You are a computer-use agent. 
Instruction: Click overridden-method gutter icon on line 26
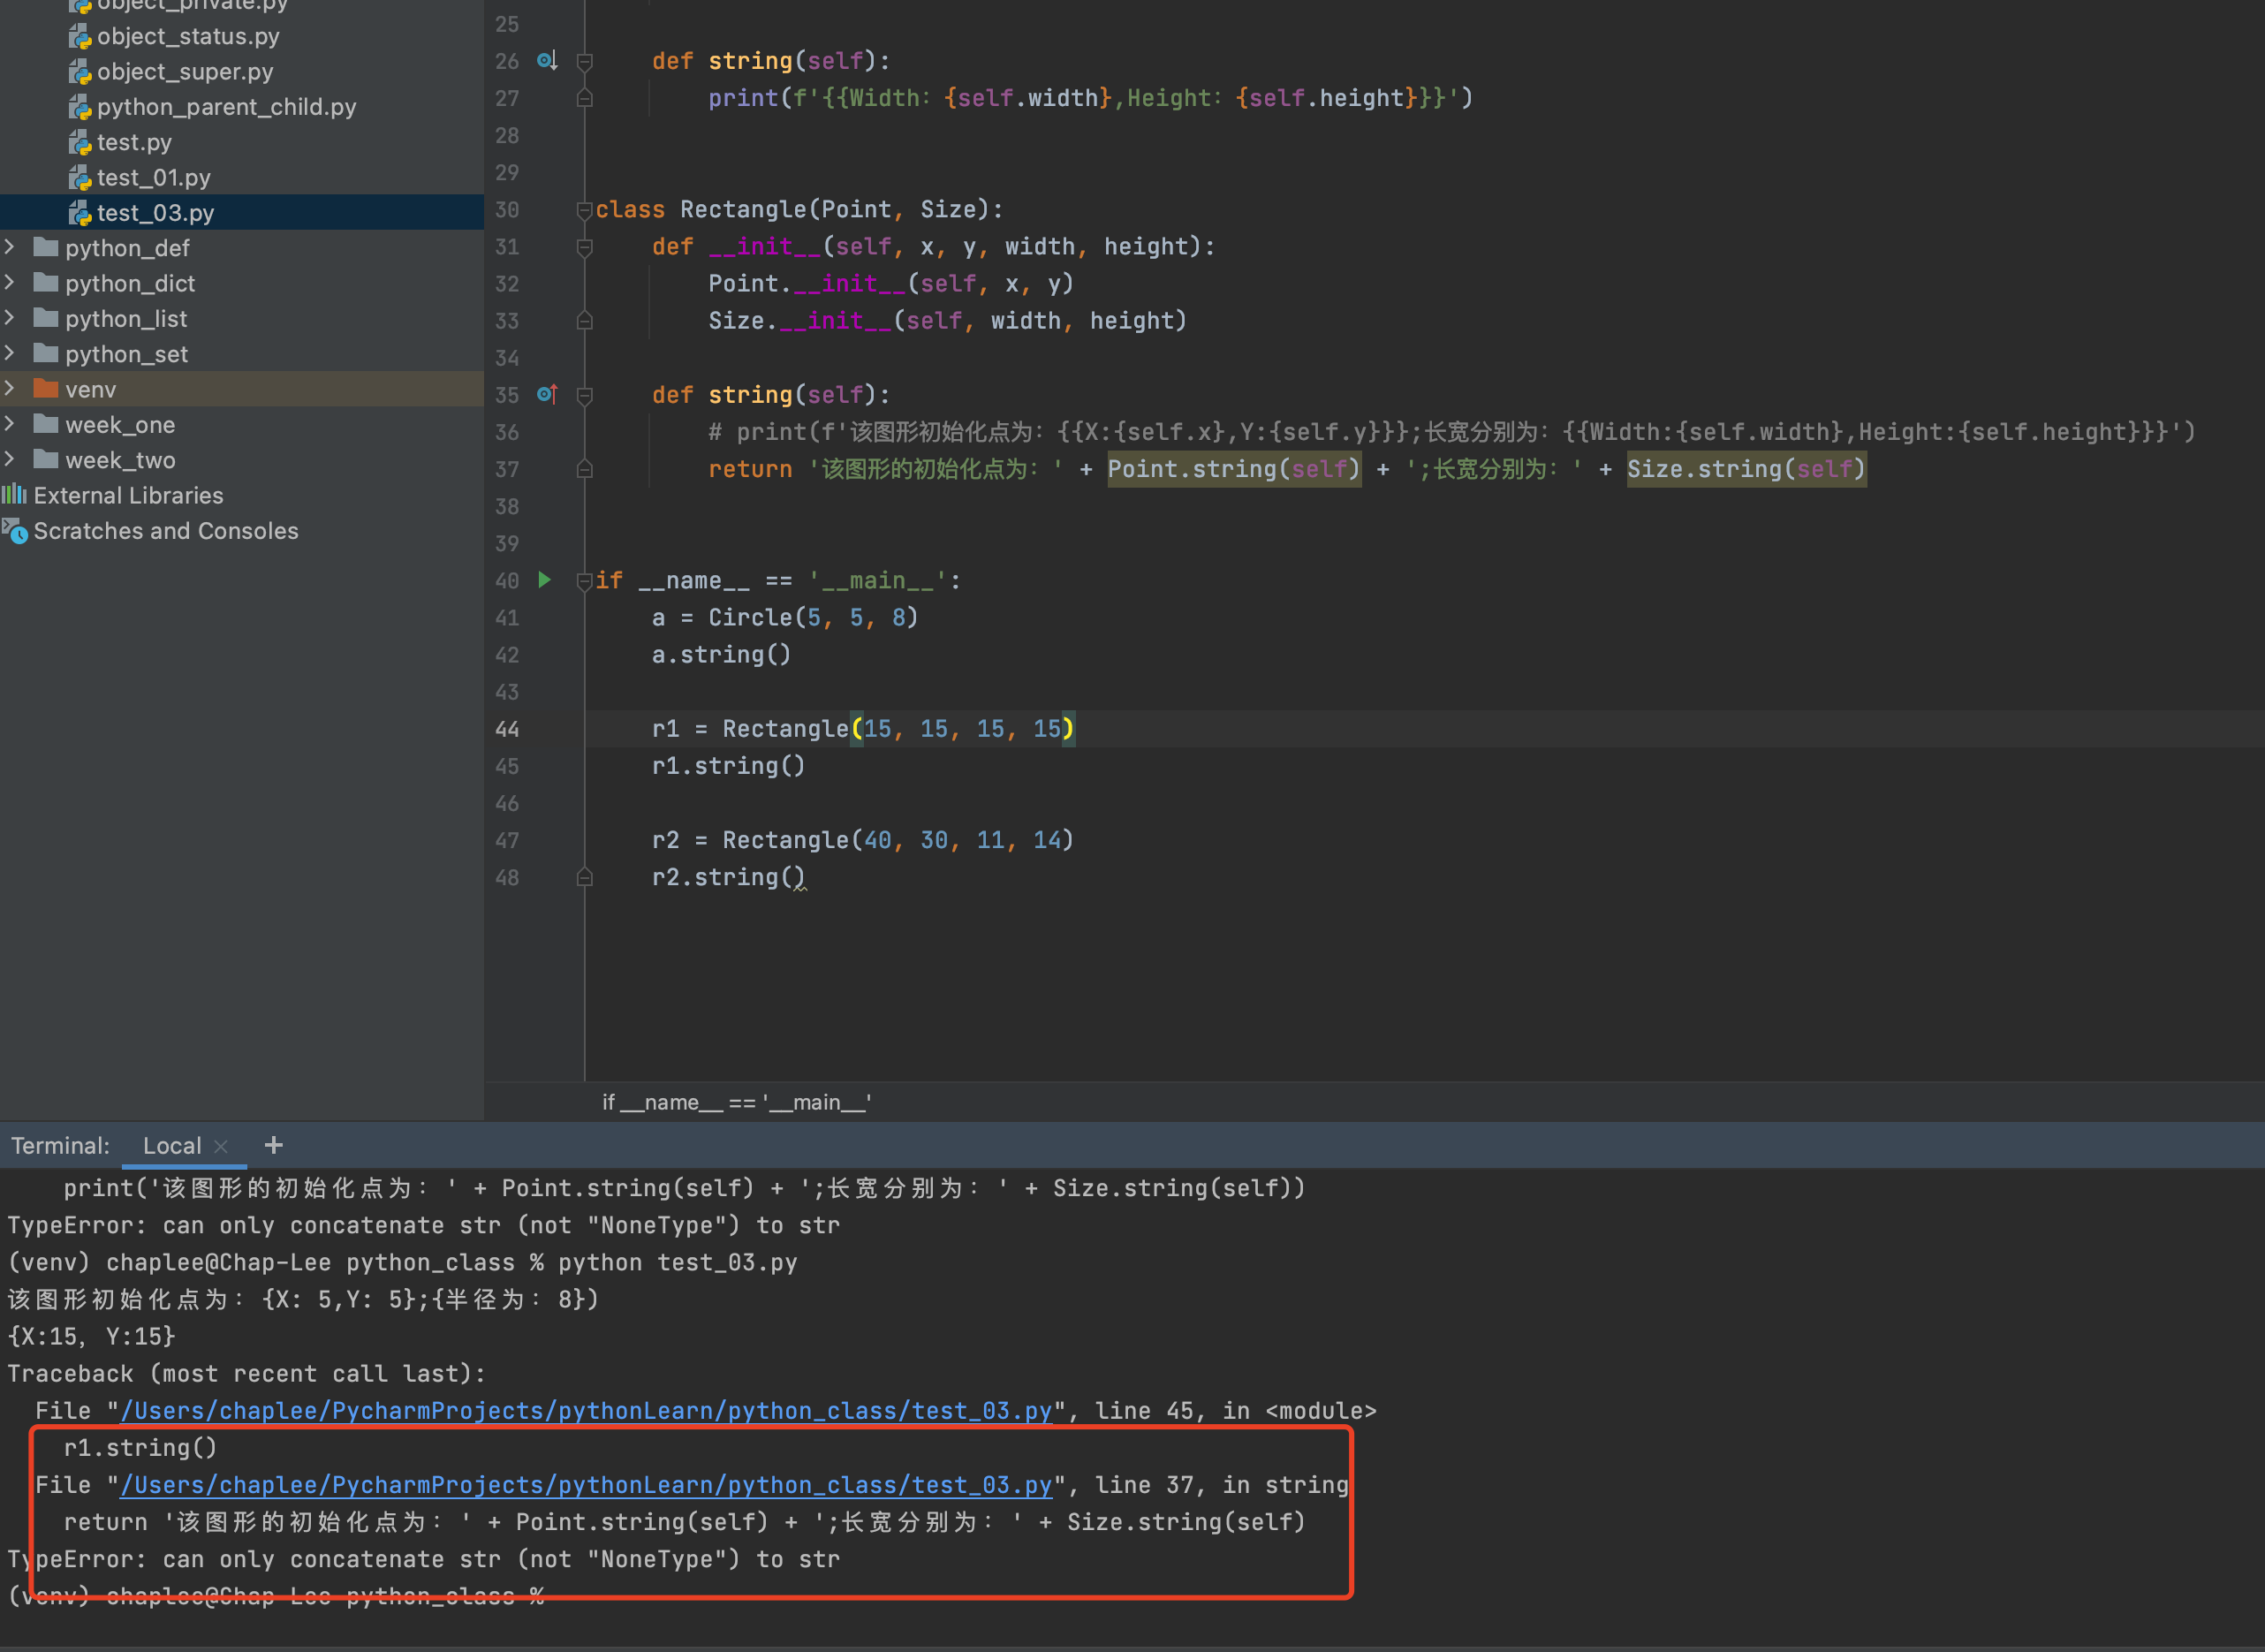[x=546, y=61]
